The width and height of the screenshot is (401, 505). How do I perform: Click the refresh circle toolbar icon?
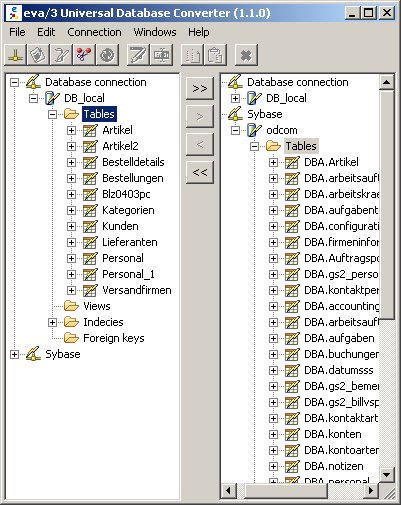107,55
